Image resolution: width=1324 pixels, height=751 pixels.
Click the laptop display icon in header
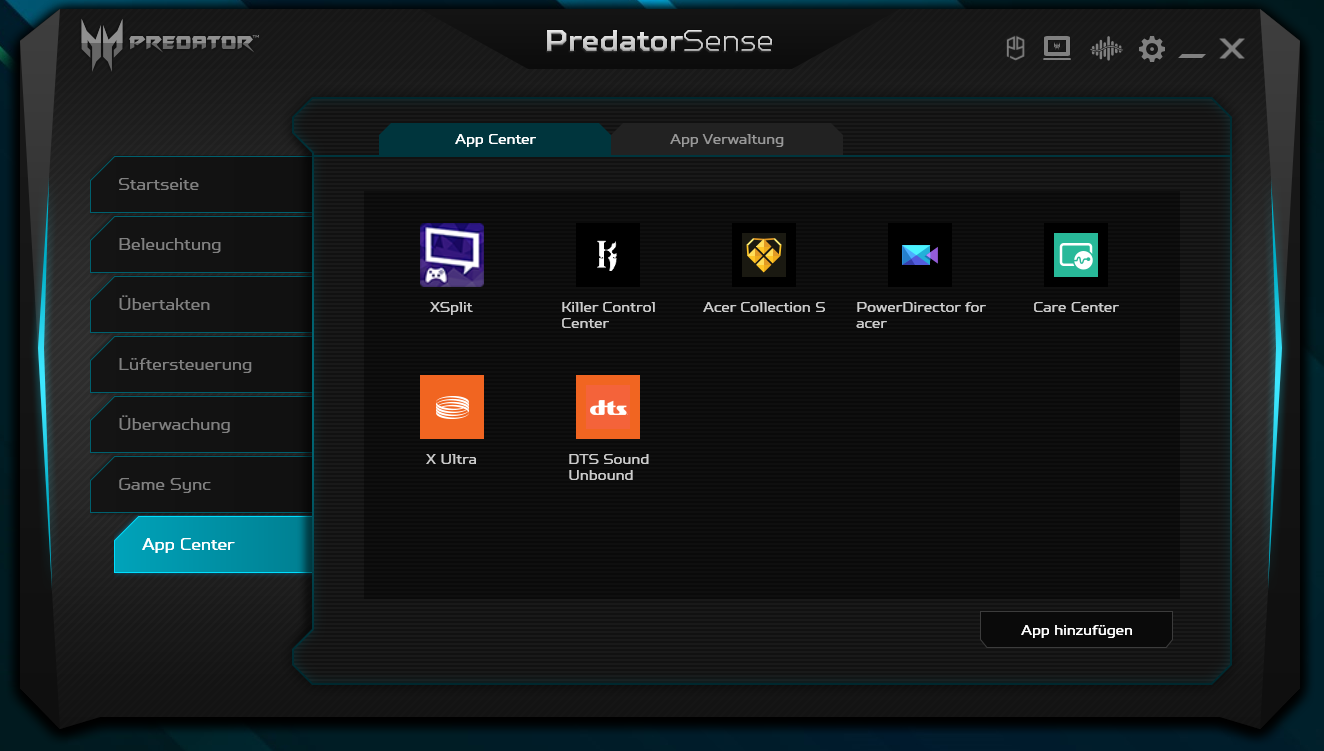1057,48
